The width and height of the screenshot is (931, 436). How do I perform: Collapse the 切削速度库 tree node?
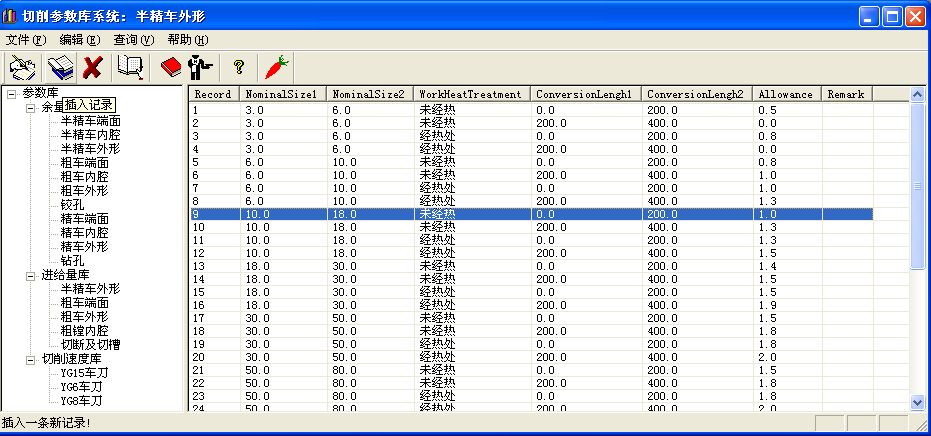coord(31,359)
